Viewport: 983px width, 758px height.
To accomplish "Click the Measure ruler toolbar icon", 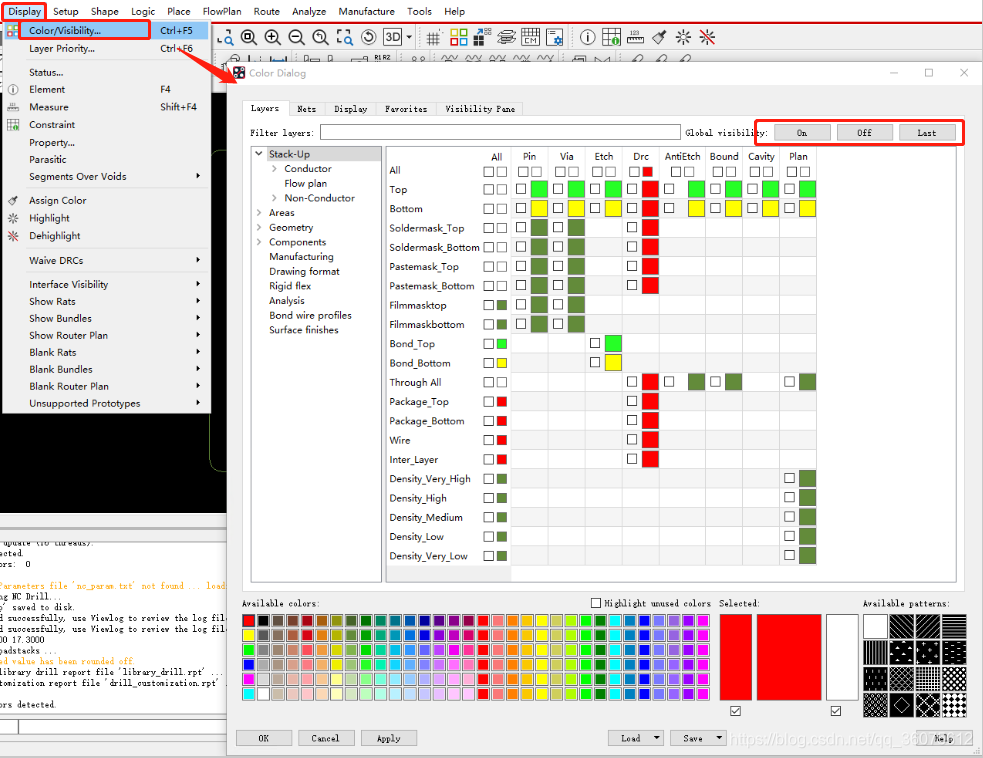I will pos(635,38).
